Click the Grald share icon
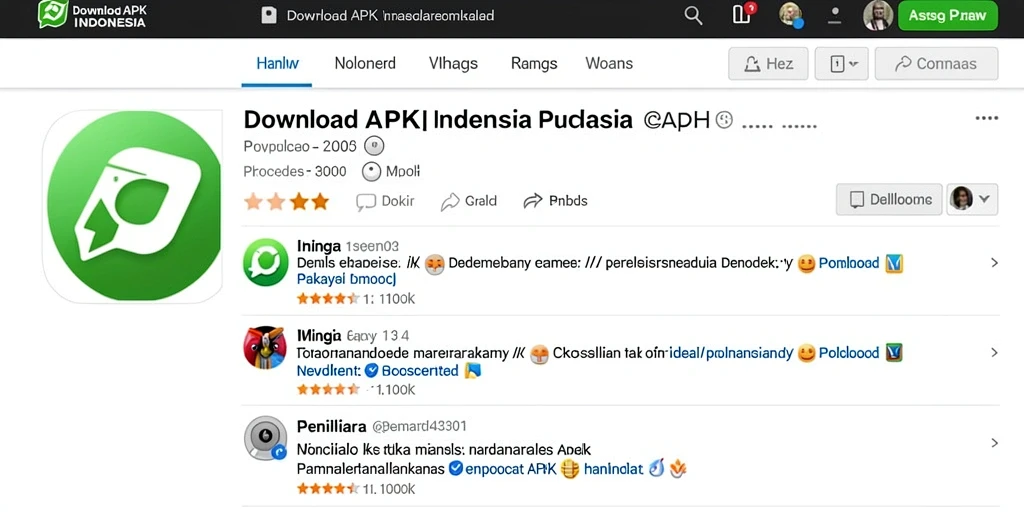The image size is (1024, 512). (450, 202)
